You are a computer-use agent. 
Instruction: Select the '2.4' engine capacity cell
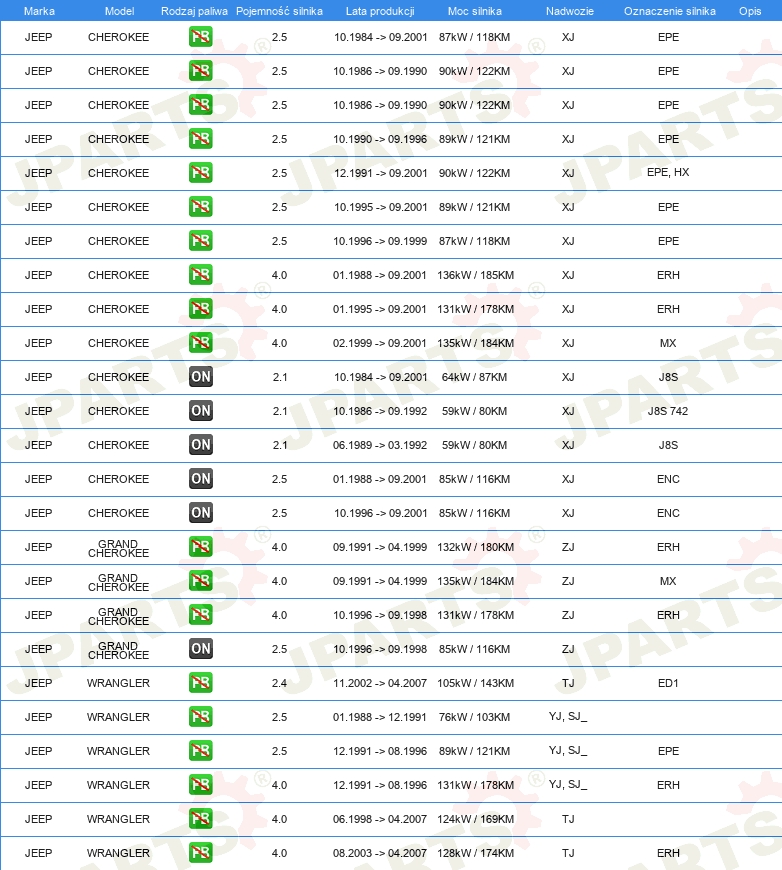[279, 683]
